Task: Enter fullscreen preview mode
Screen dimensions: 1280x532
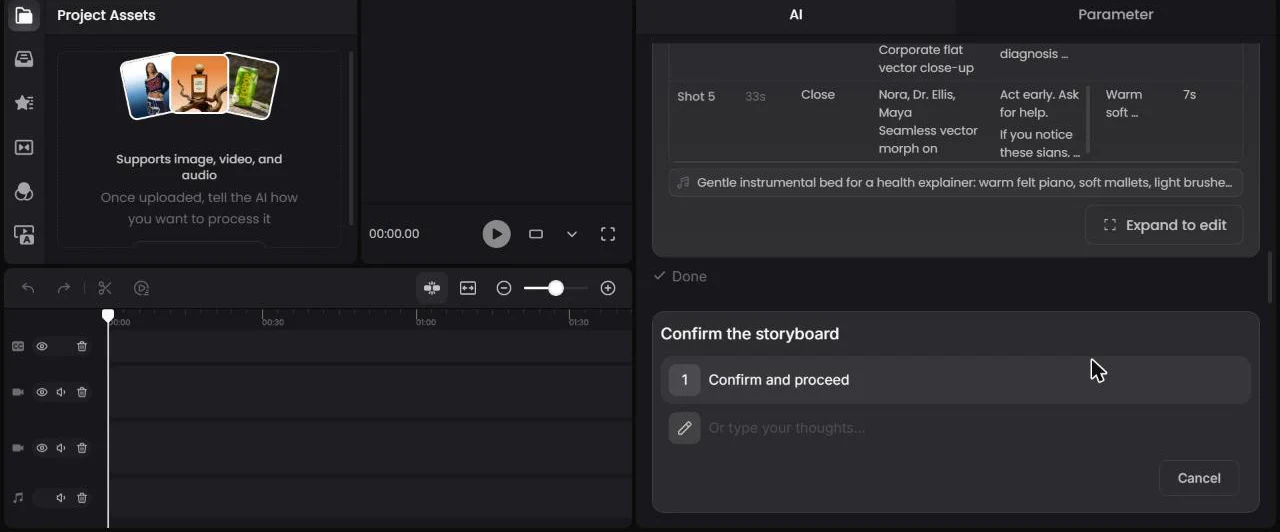Action: (608, 234)
